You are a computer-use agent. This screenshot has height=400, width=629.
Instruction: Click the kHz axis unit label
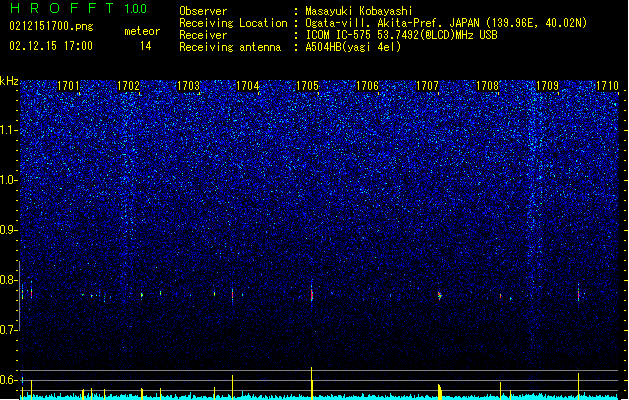pos(9,81)
